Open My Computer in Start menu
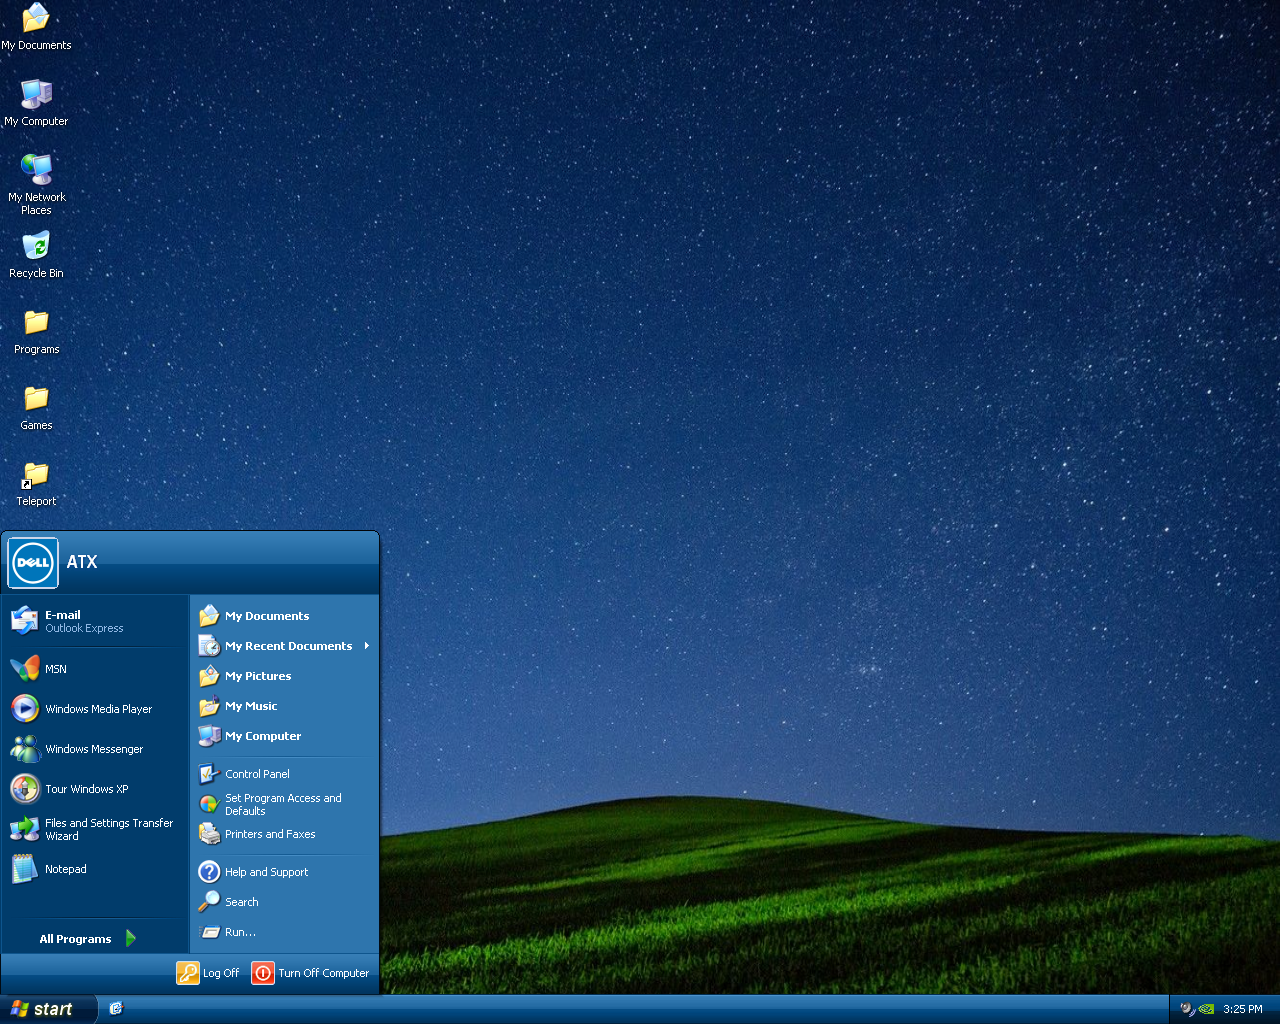Image resolution: width=1280 pixels, height=1024 pixels. [284, 736]
